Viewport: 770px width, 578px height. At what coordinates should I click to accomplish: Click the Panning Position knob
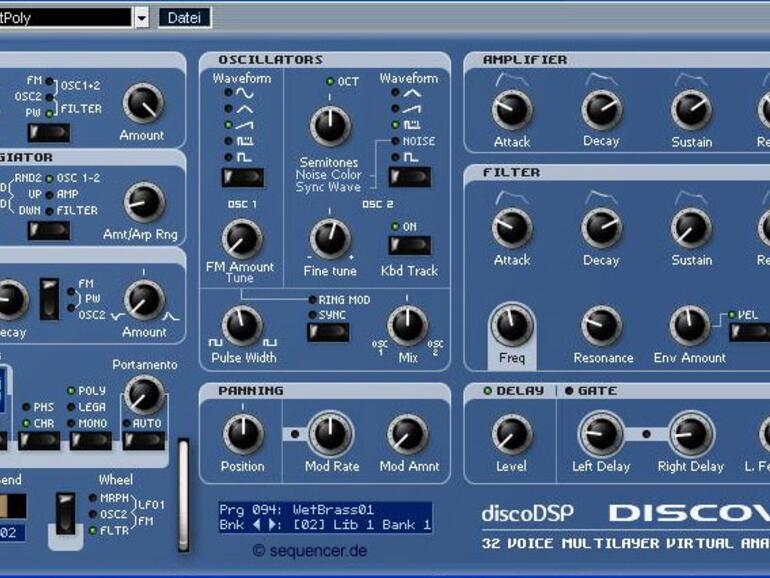click(243, 435)
